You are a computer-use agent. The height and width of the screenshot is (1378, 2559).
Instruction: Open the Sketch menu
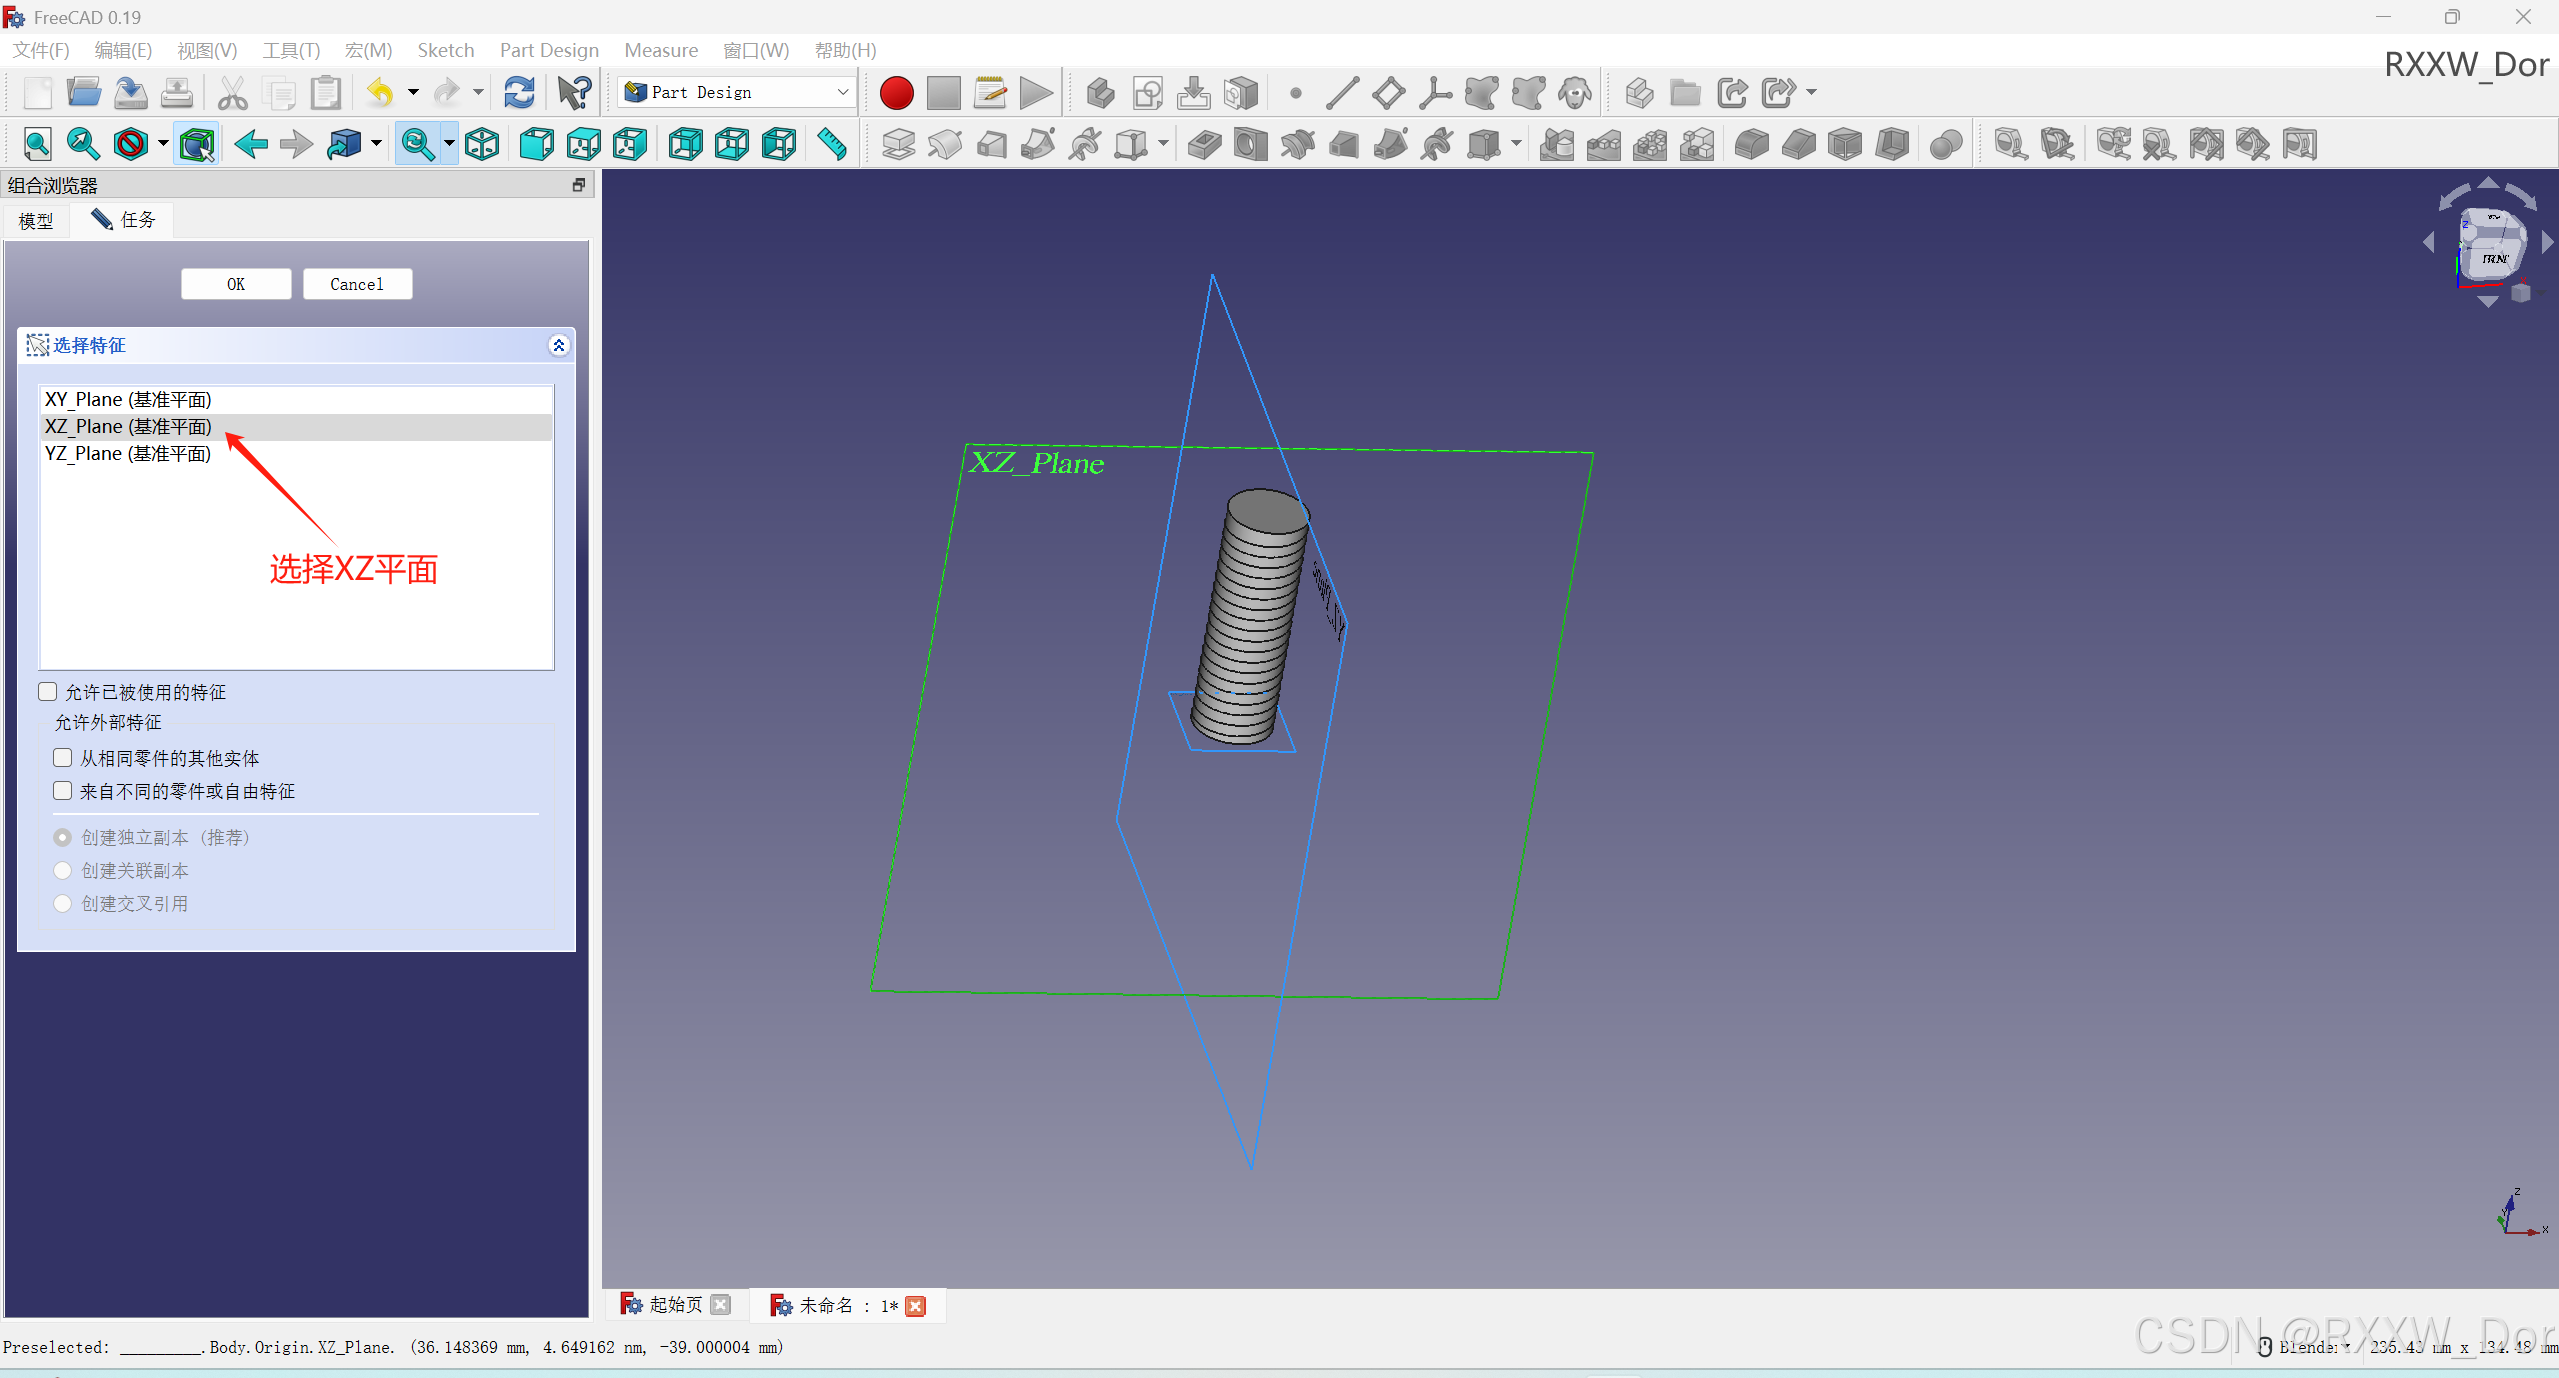(445, 50)
